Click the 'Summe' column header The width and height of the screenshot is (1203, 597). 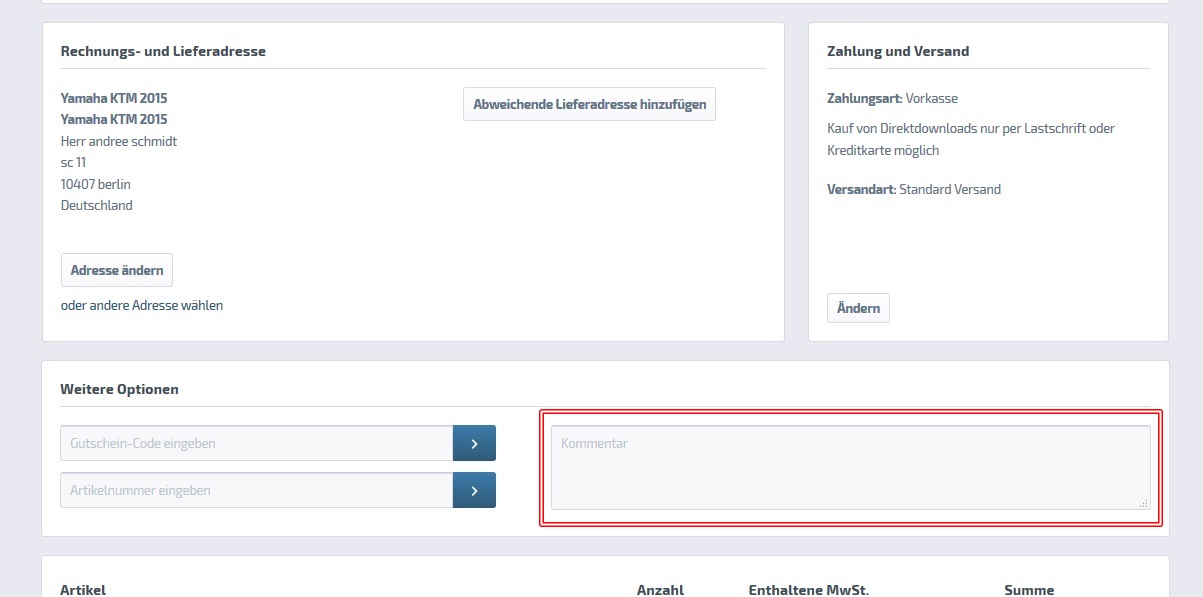[1029, 590]
